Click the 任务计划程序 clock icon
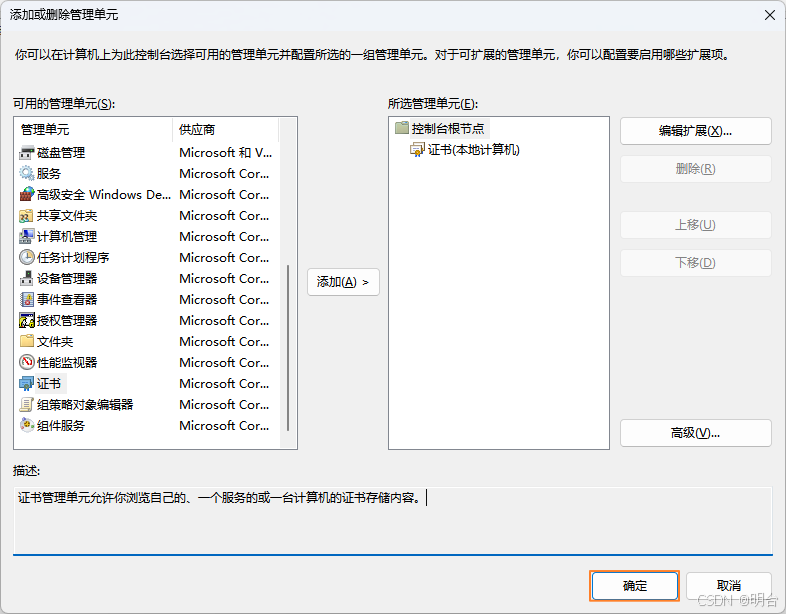786x614 pixels. (27, 258)
